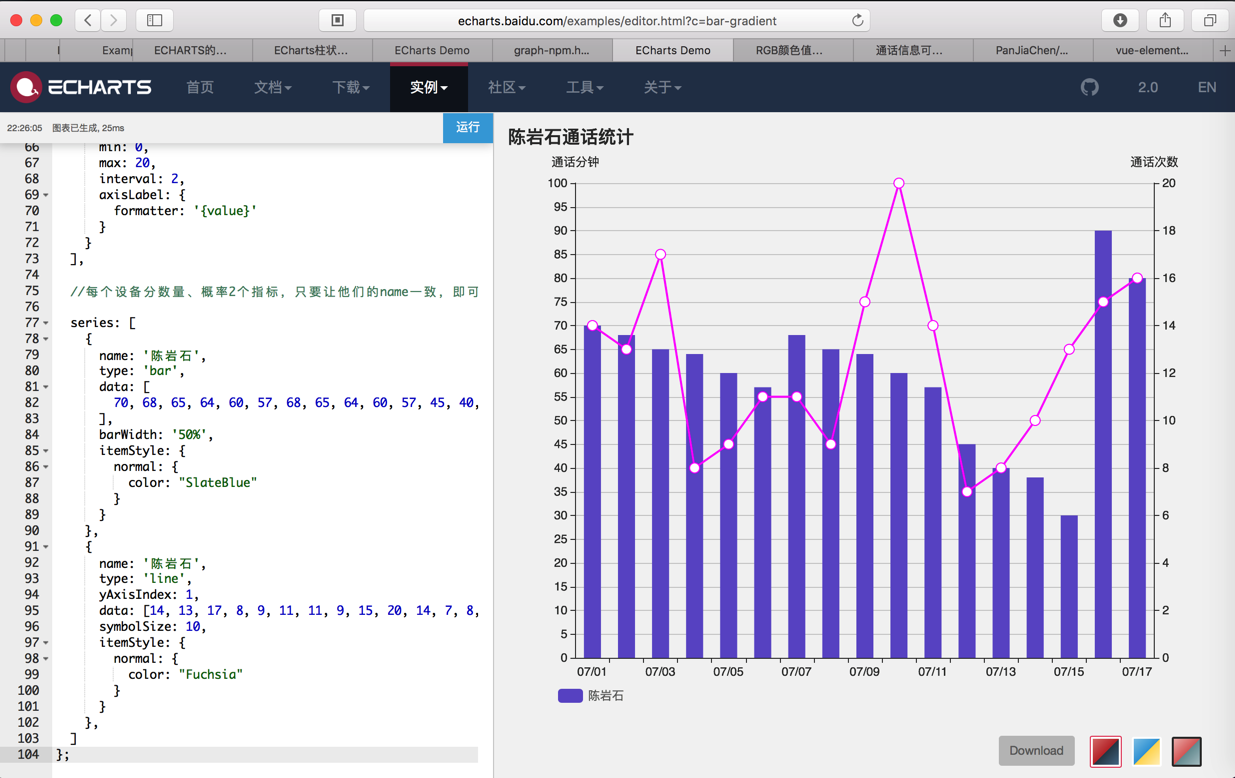Click the Safari address bar

tap(616, 20)
